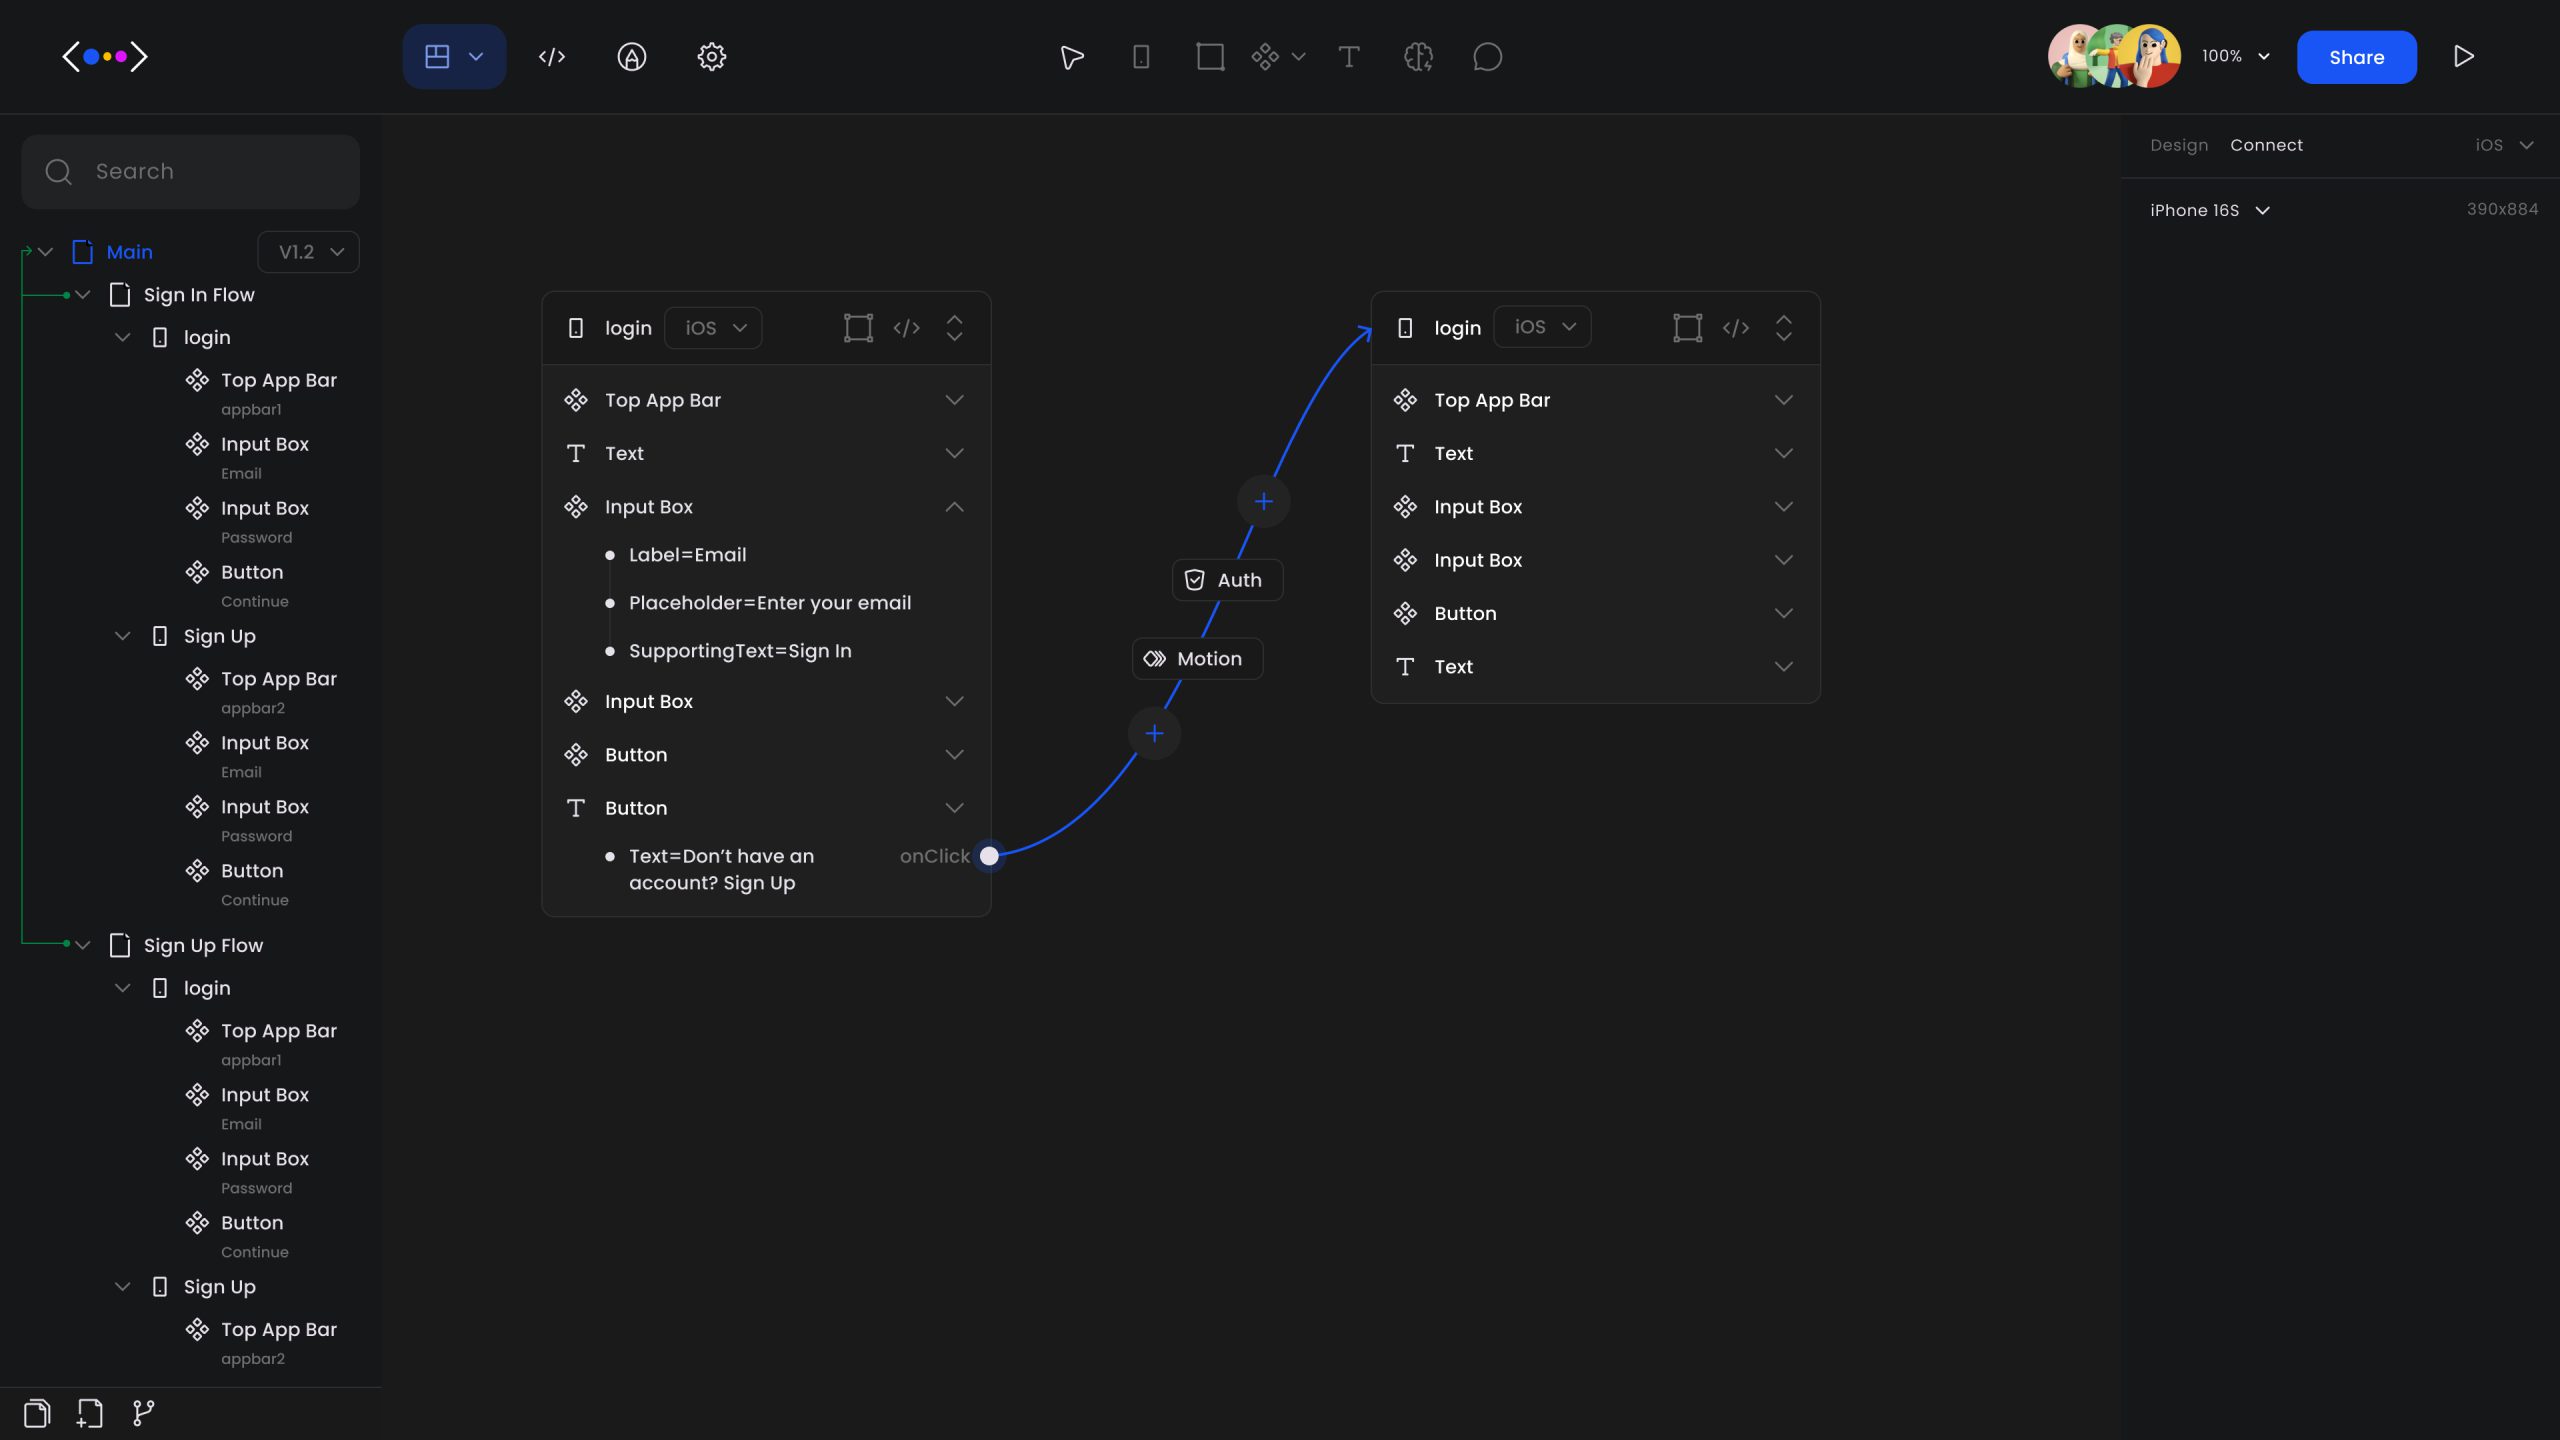
Task: Collapse the Sign In Flow tree
Action: (84, 294)
